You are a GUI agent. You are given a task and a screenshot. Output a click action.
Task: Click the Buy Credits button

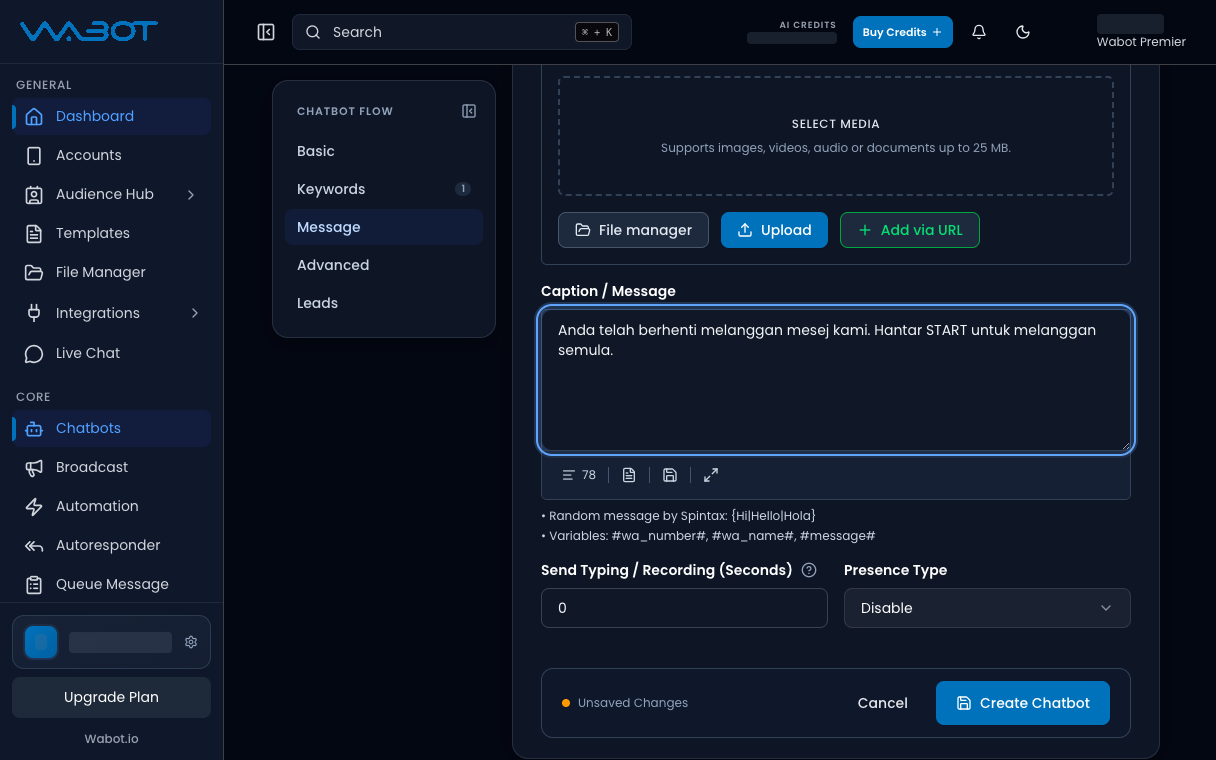[903, 32]
